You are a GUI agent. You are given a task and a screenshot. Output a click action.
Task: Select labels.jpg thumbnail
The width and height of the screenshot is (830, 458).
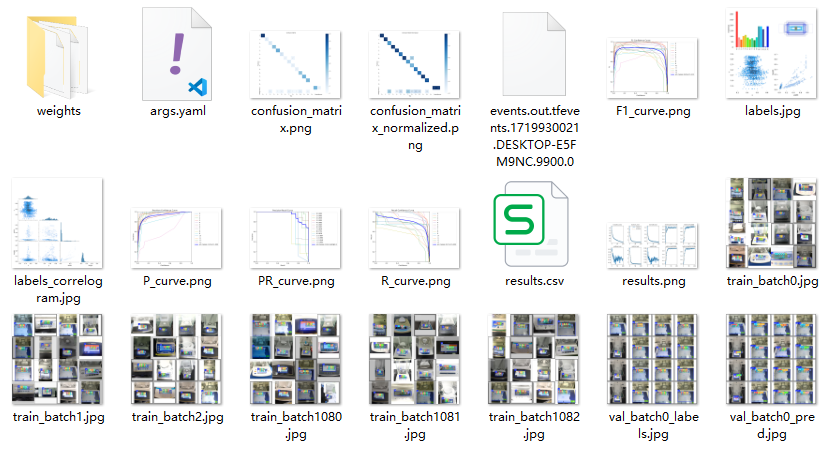[x=771, y=53]
